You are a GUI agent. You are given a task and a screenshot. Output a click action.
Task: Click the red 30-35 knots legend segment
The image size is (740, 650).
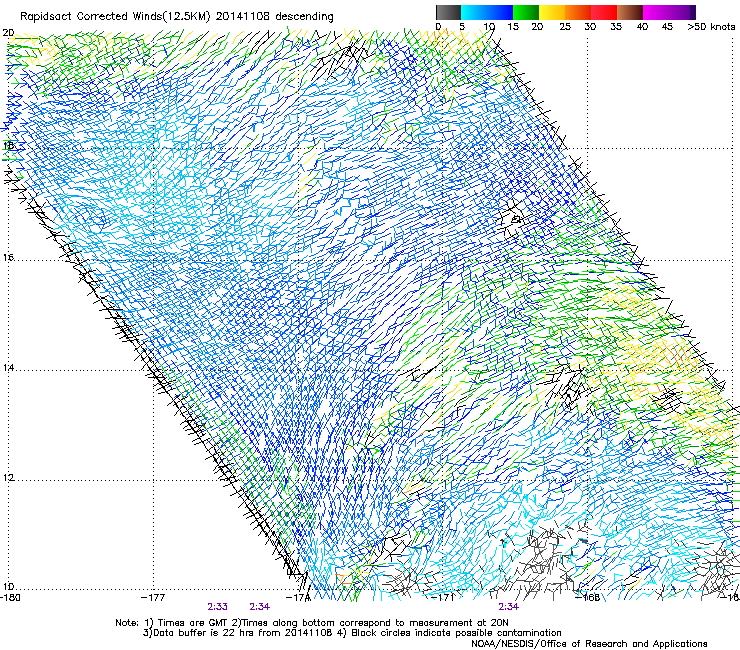coord(604,12)
